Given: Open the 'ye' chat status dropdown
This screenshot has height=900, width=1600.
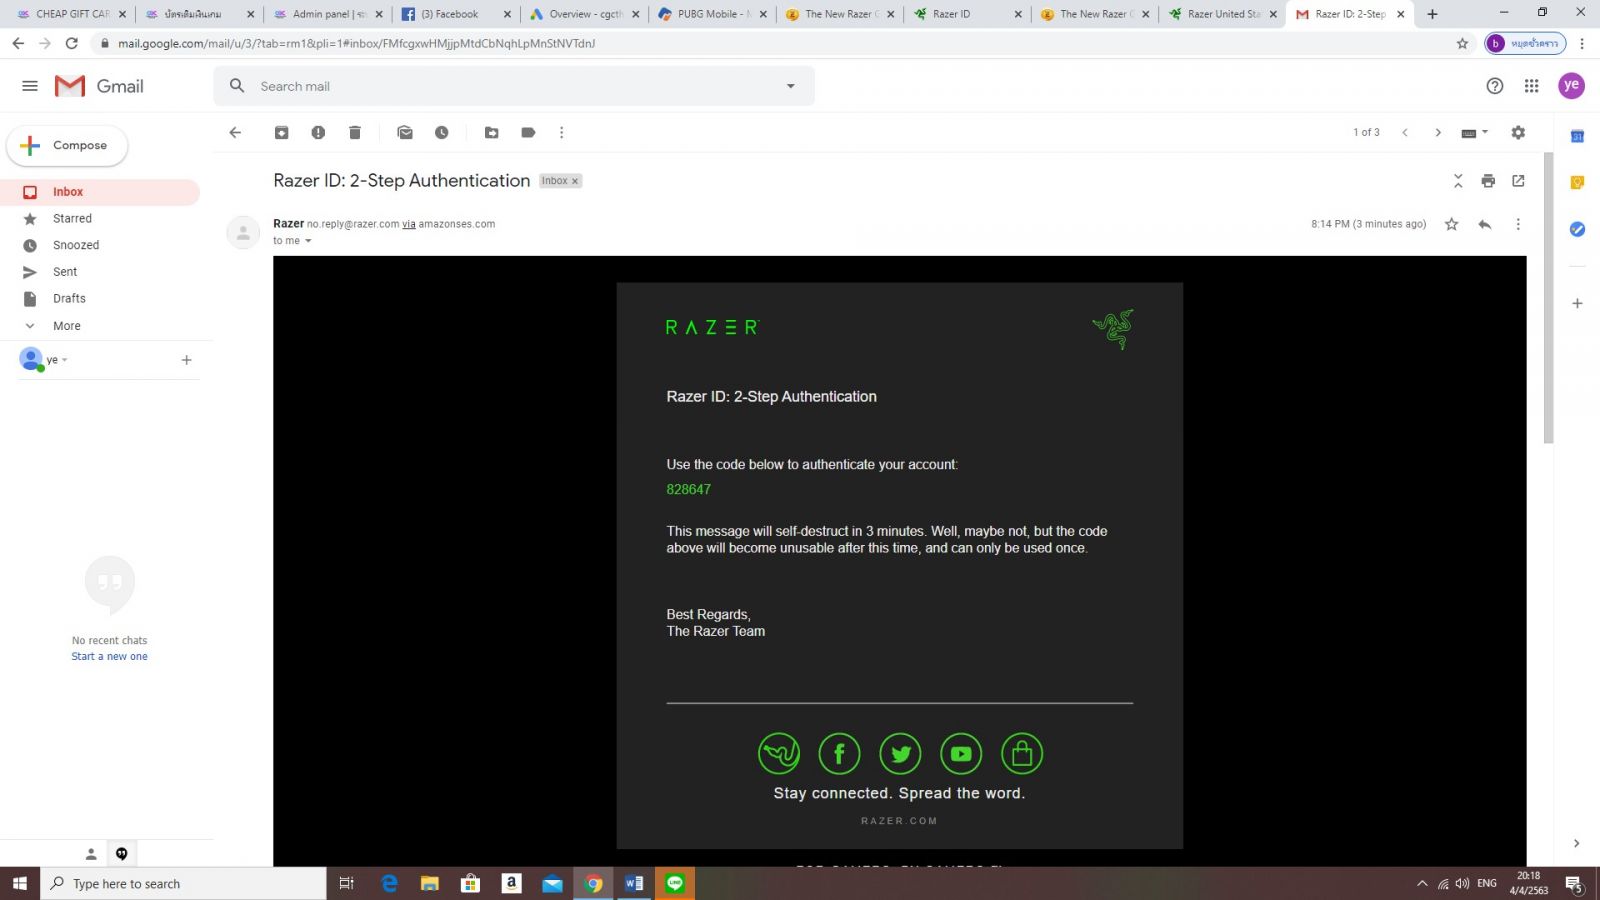Looking at the screenshot, I should pyautogui.click(x=57, y=360).
